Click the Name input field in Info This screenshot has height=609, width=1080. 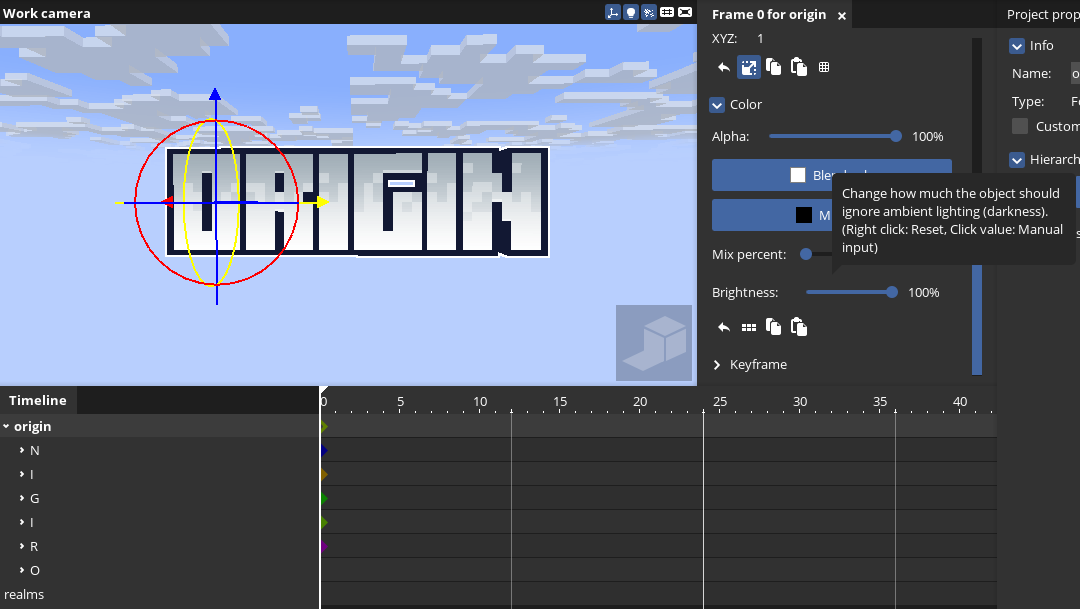tap(1075, 74)
